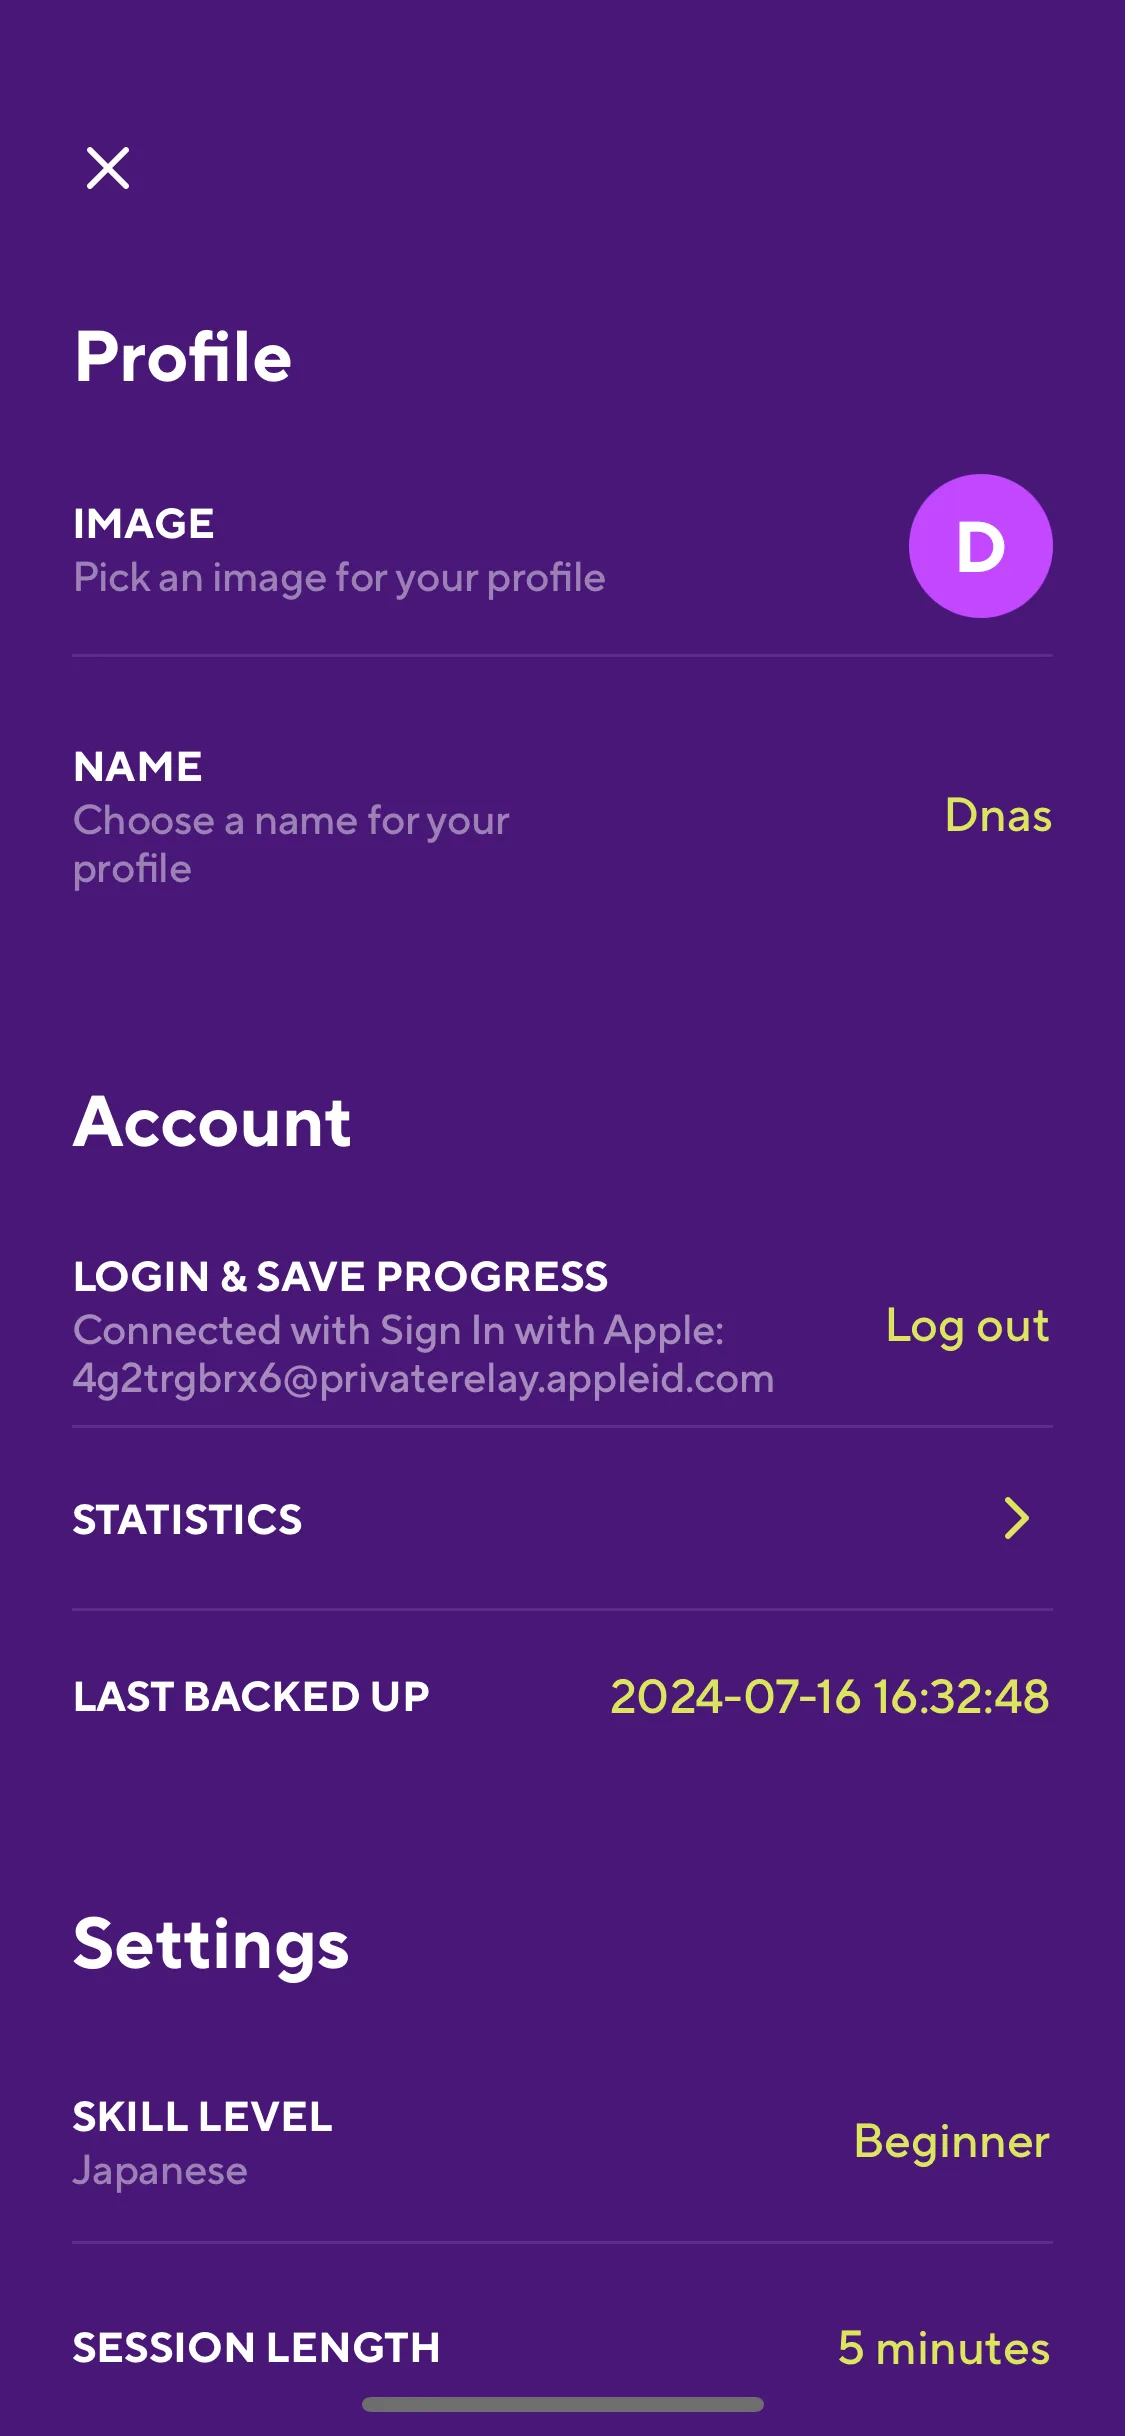Tap the SKILL LEVEL label
The height and width of the screenshot is (2436, 1125).
click(x=203, y=2117)
